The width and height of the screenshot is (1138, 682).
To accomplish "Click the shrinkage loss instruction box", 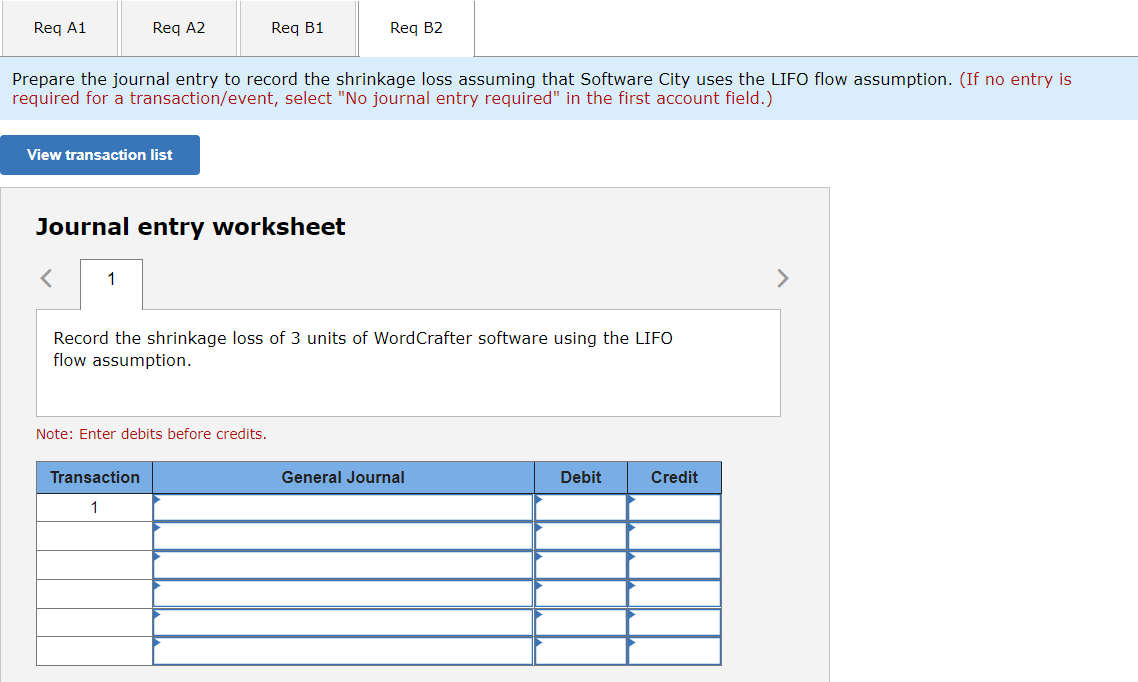I will 408,362.
